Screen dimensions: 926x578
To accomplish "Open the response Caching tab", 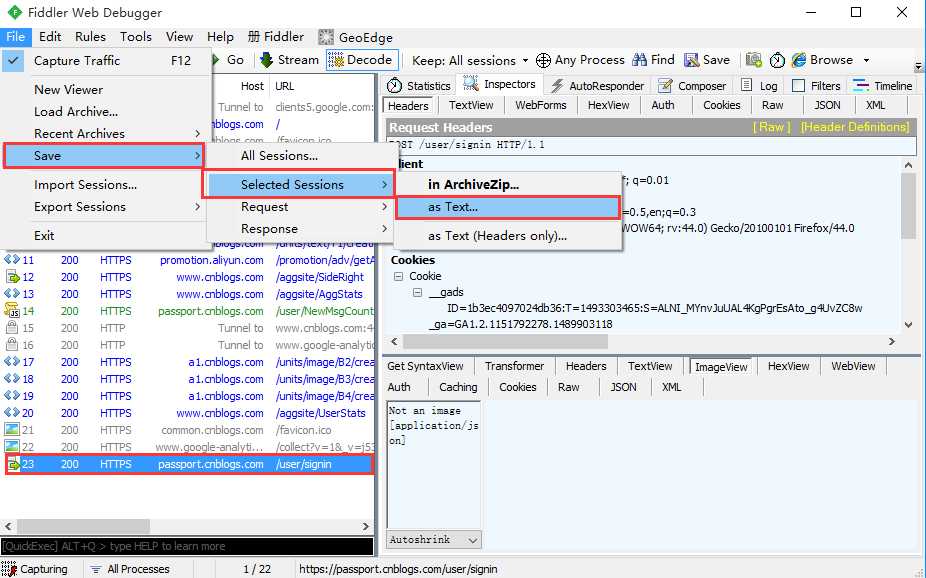I will (x=458, y=387).
